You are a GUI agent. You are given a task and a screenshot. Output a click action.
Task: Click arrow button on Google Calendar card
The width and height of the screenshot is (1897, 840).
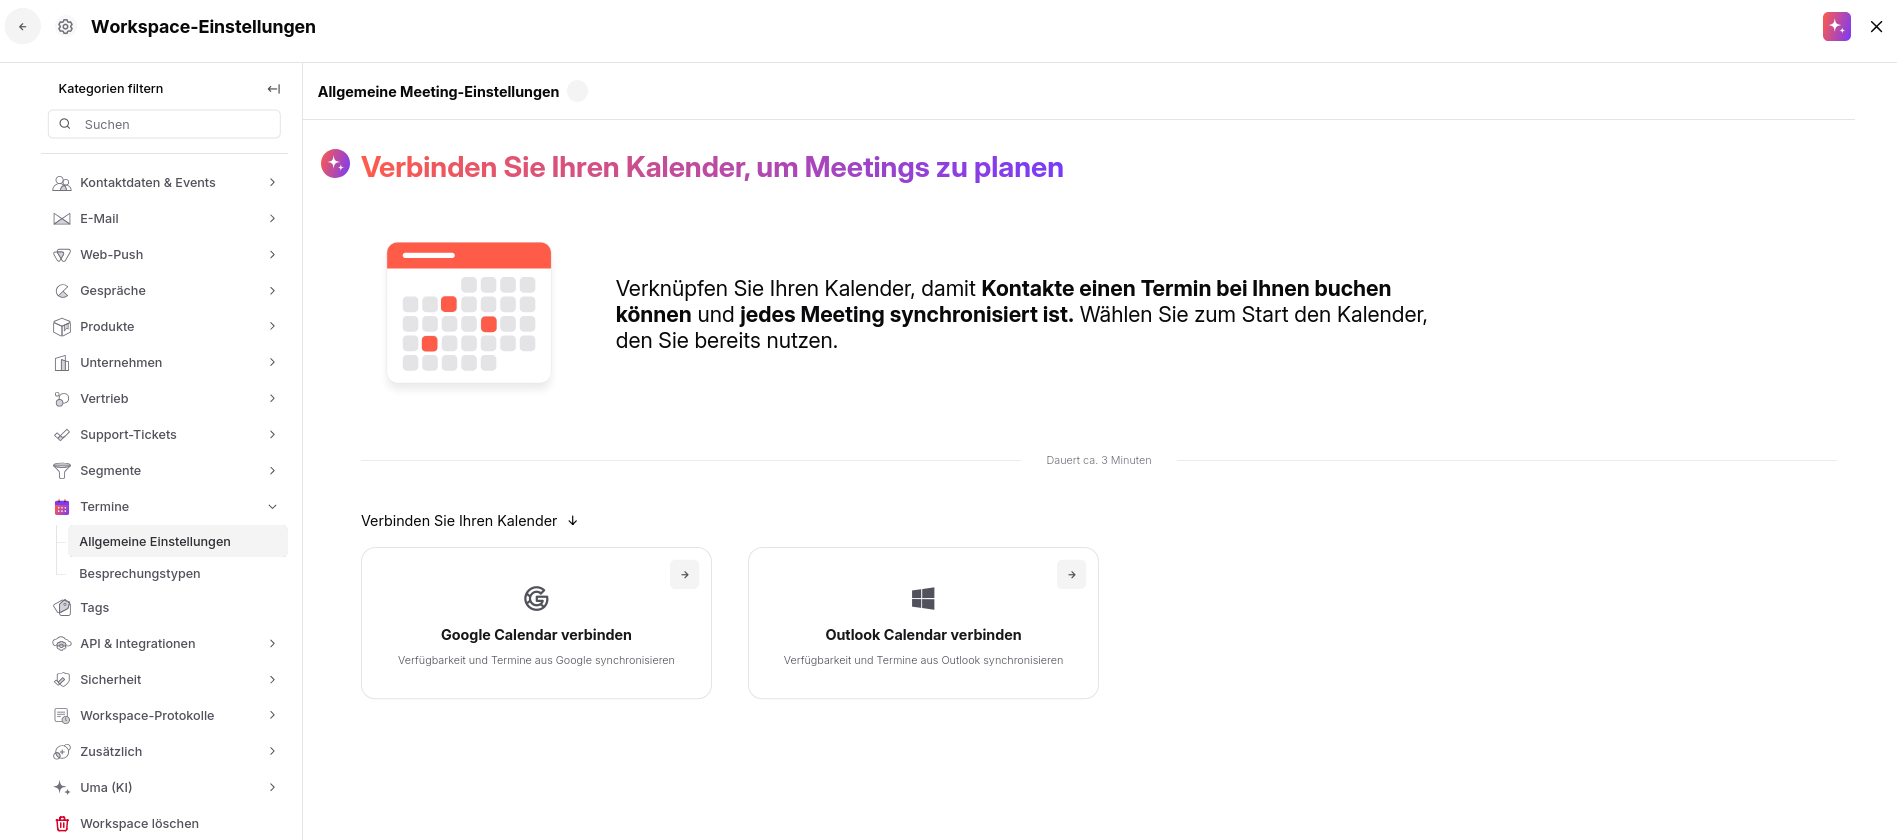tap(685, 575)
